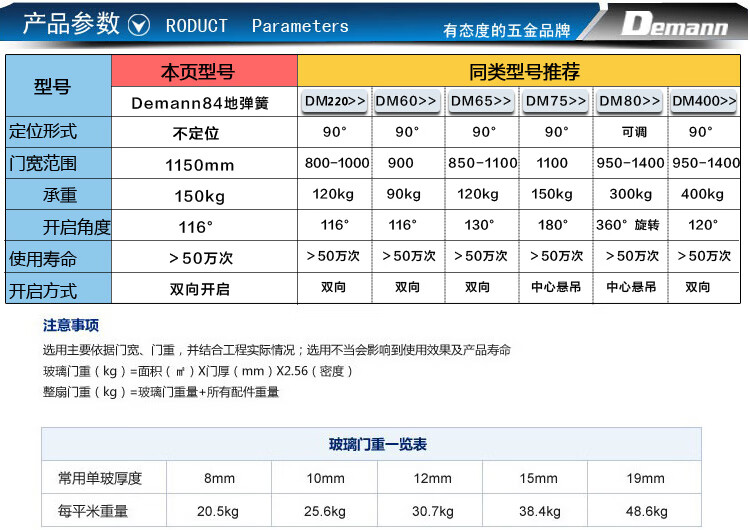Click the 有态度的五金品牌 slogan

(x=507, y=30)
